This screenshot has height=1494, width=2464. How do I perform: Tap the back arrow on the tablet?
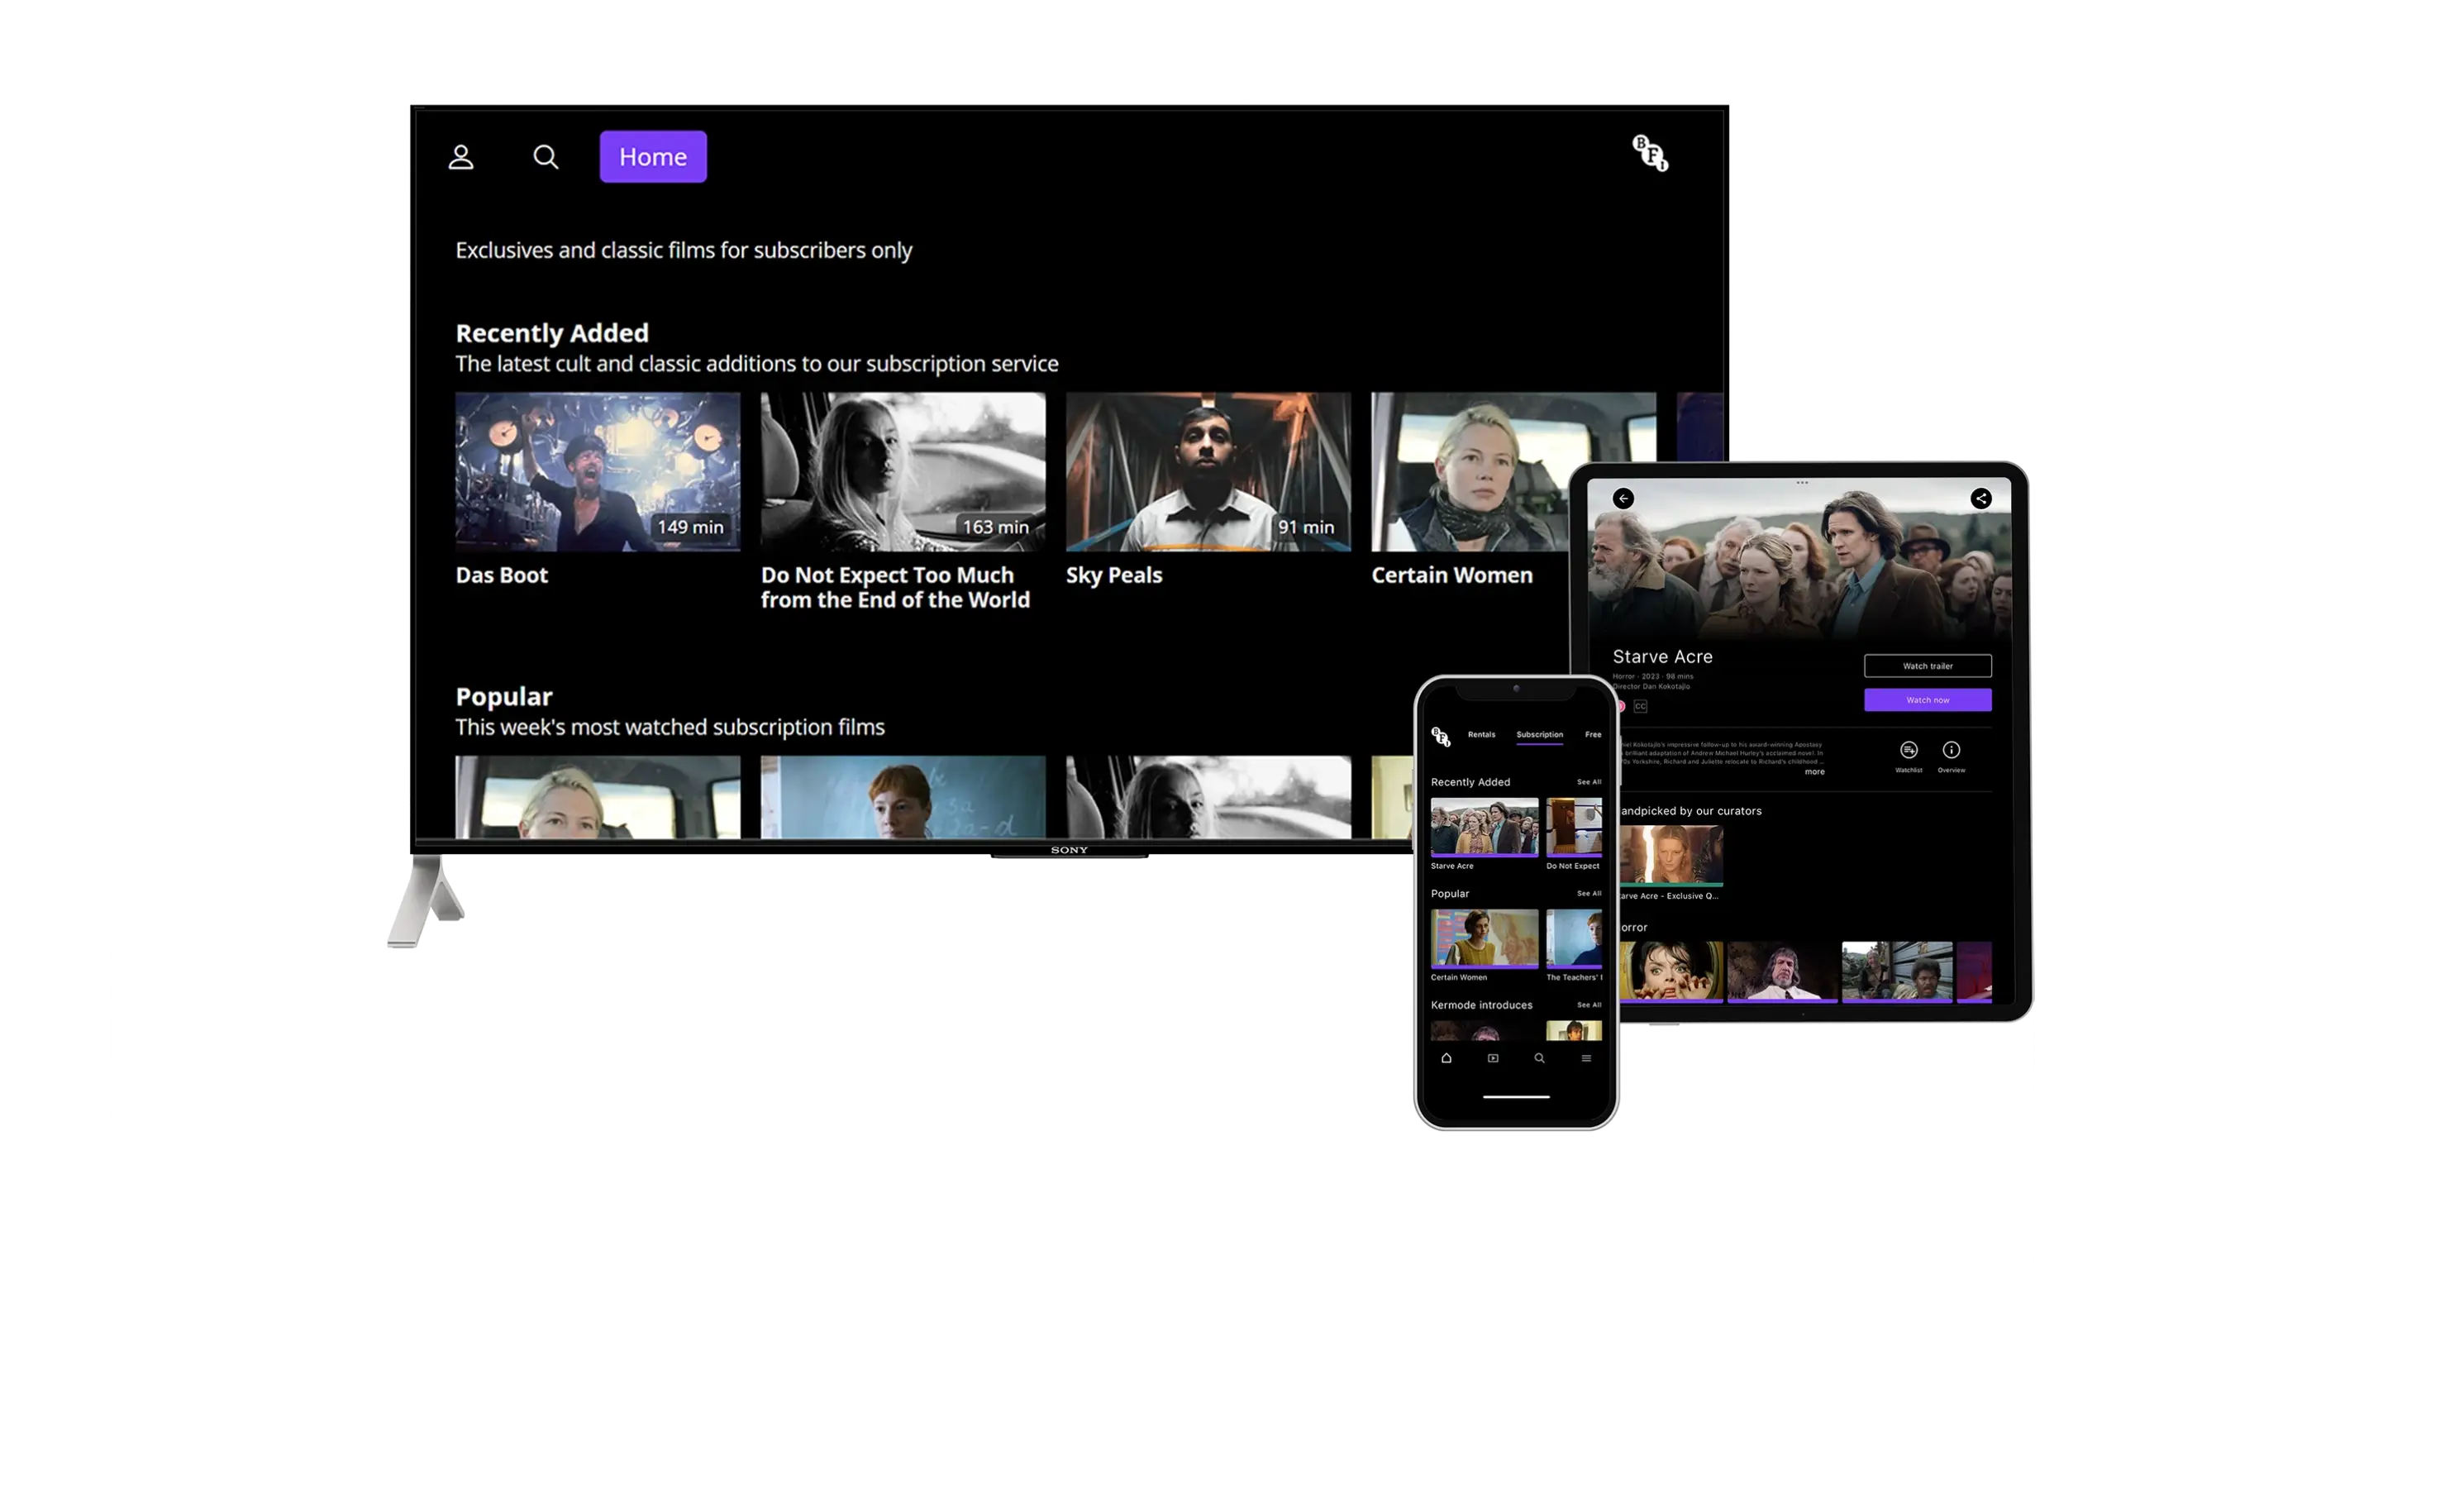click(x=1623, y=499)
